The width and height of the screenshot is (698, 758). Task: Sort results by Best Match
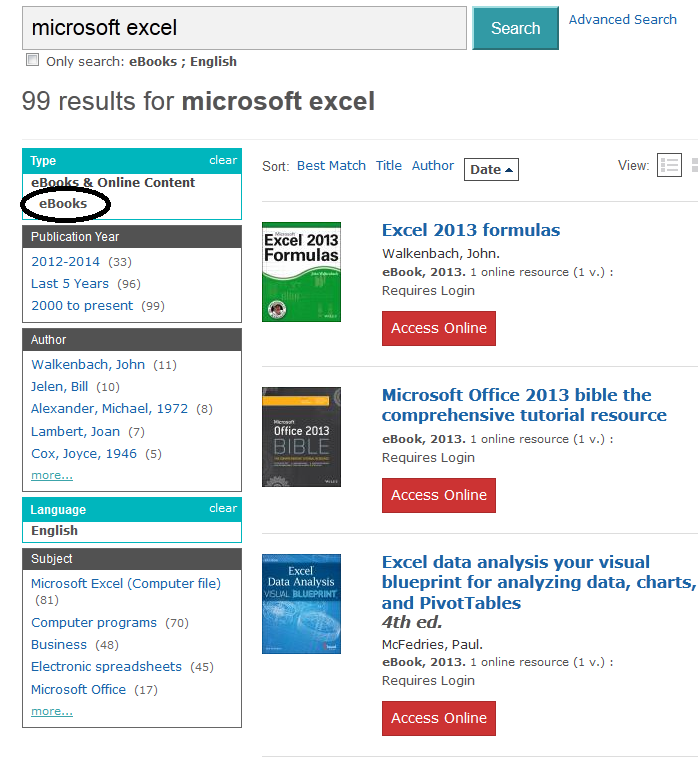[331, 166]
